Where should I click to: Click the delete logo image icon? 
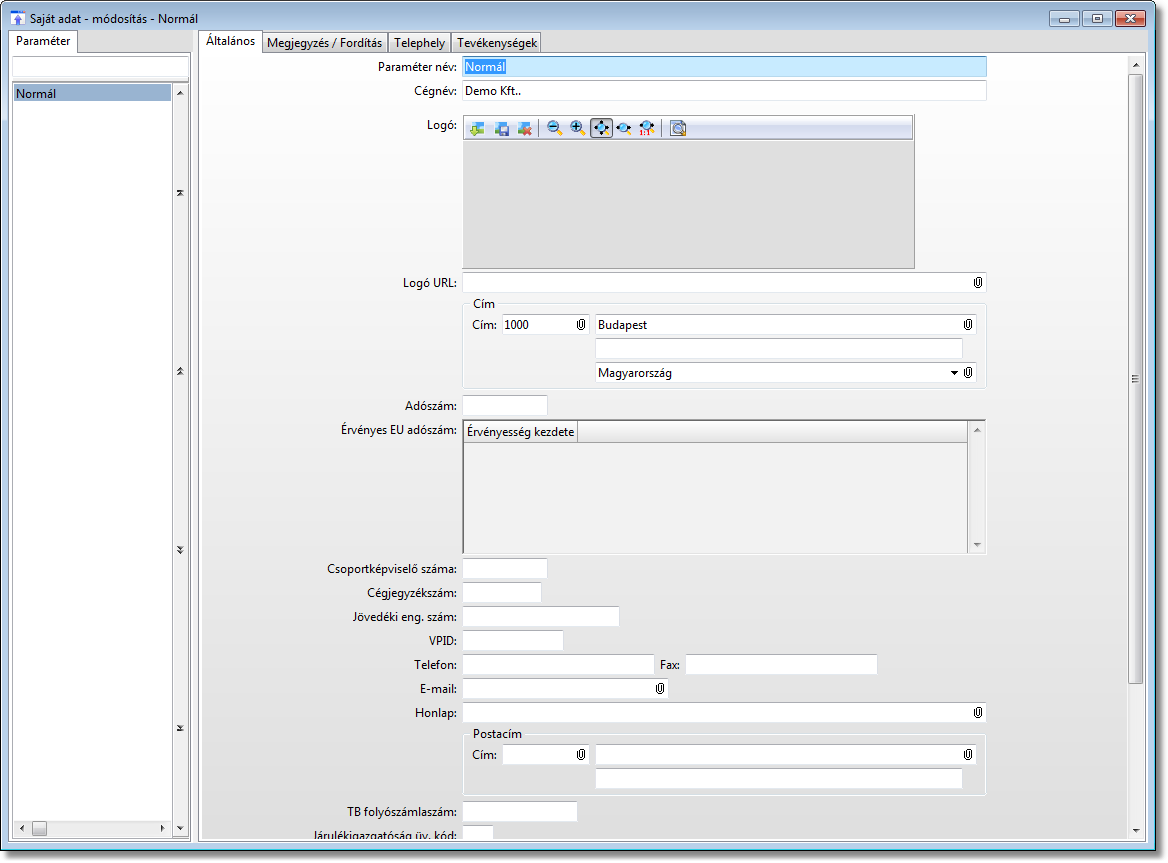(524, 128)
